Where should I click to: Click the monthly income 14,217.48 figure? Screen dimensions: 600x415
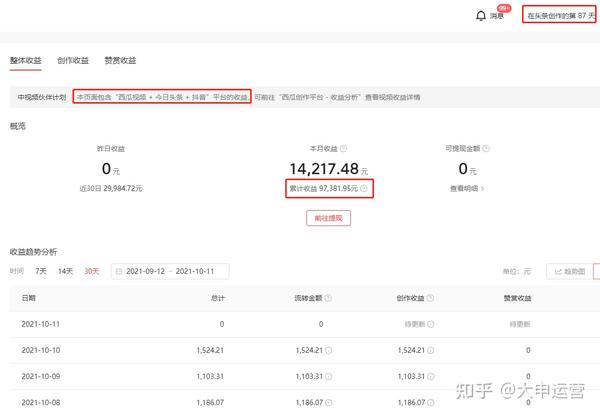[324, 169]
